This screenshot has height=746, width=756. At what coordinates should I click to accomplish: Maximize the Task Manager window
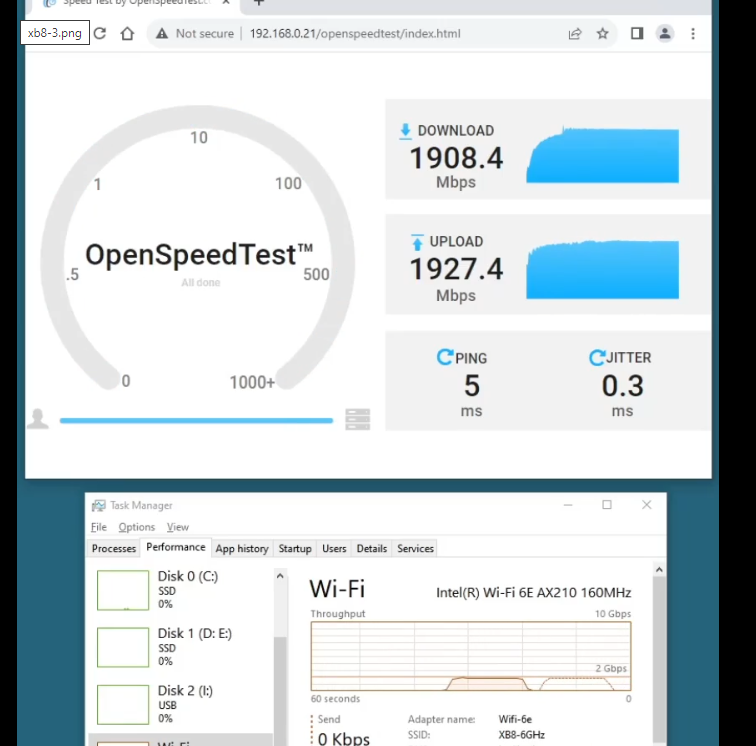tap(607, 505)
